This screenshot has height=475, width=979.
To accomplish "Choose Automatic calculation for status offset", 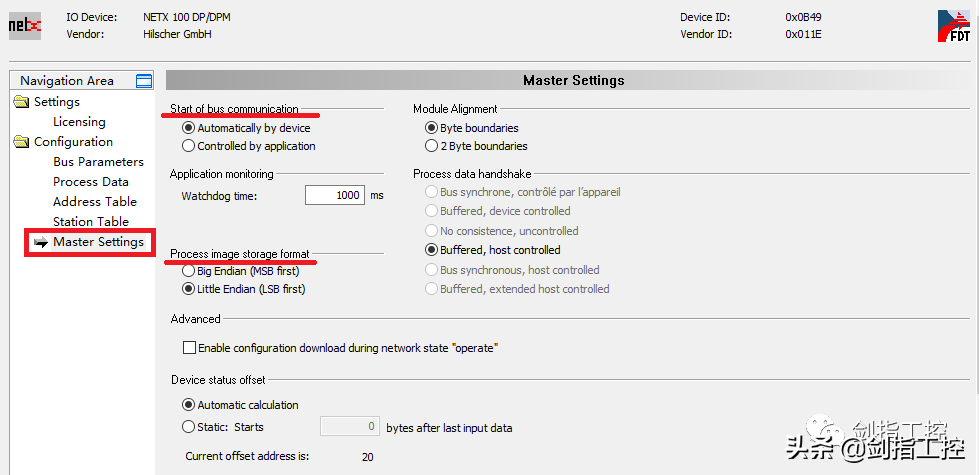I will 188,405.
